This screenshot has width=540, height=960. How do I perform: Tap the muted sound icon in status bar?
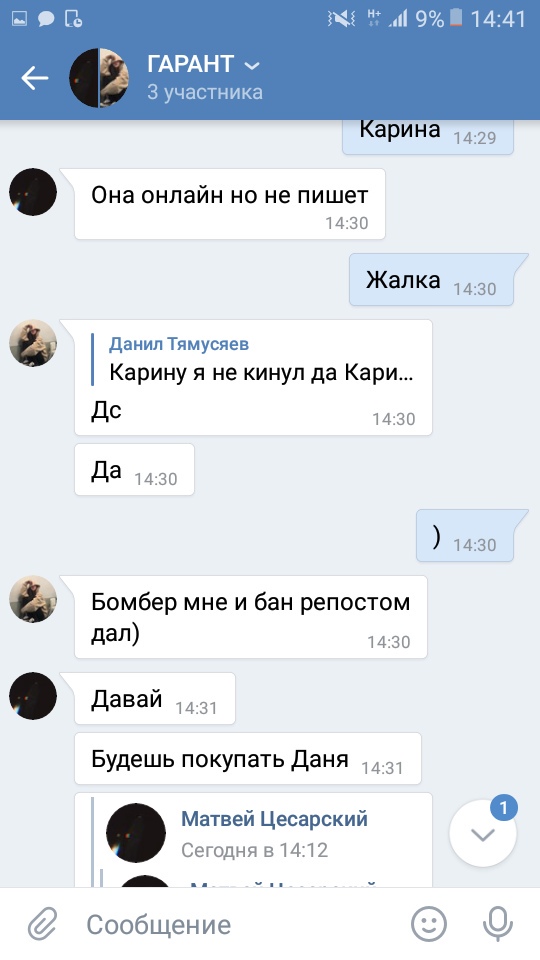(342, 19)
